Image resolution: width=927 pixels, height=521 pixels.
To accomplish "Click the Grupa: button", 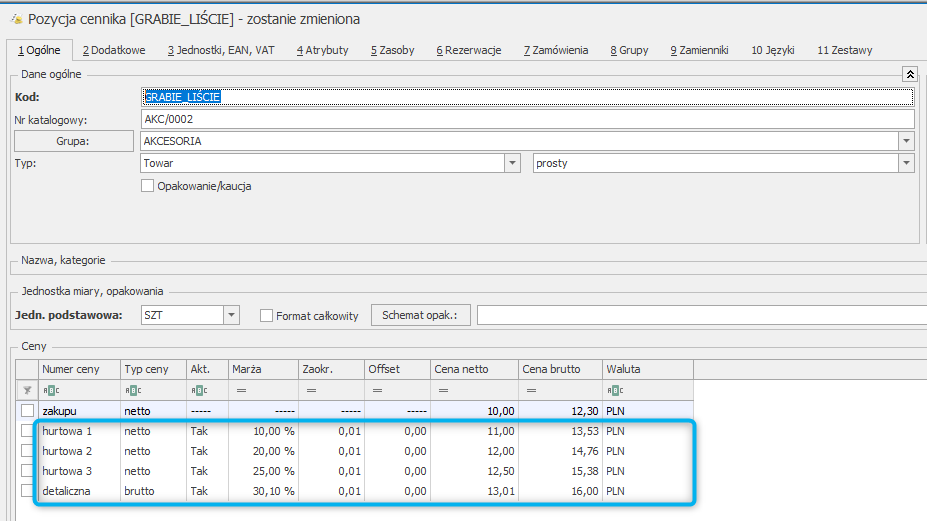I will coord(74,141).
